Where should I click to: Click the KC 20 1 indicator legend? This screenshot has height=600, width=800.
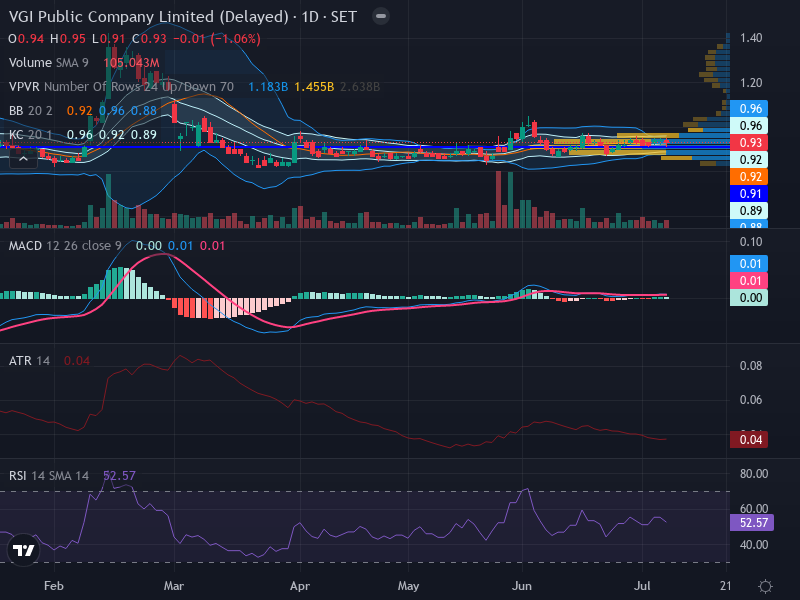tap(31, 135)
